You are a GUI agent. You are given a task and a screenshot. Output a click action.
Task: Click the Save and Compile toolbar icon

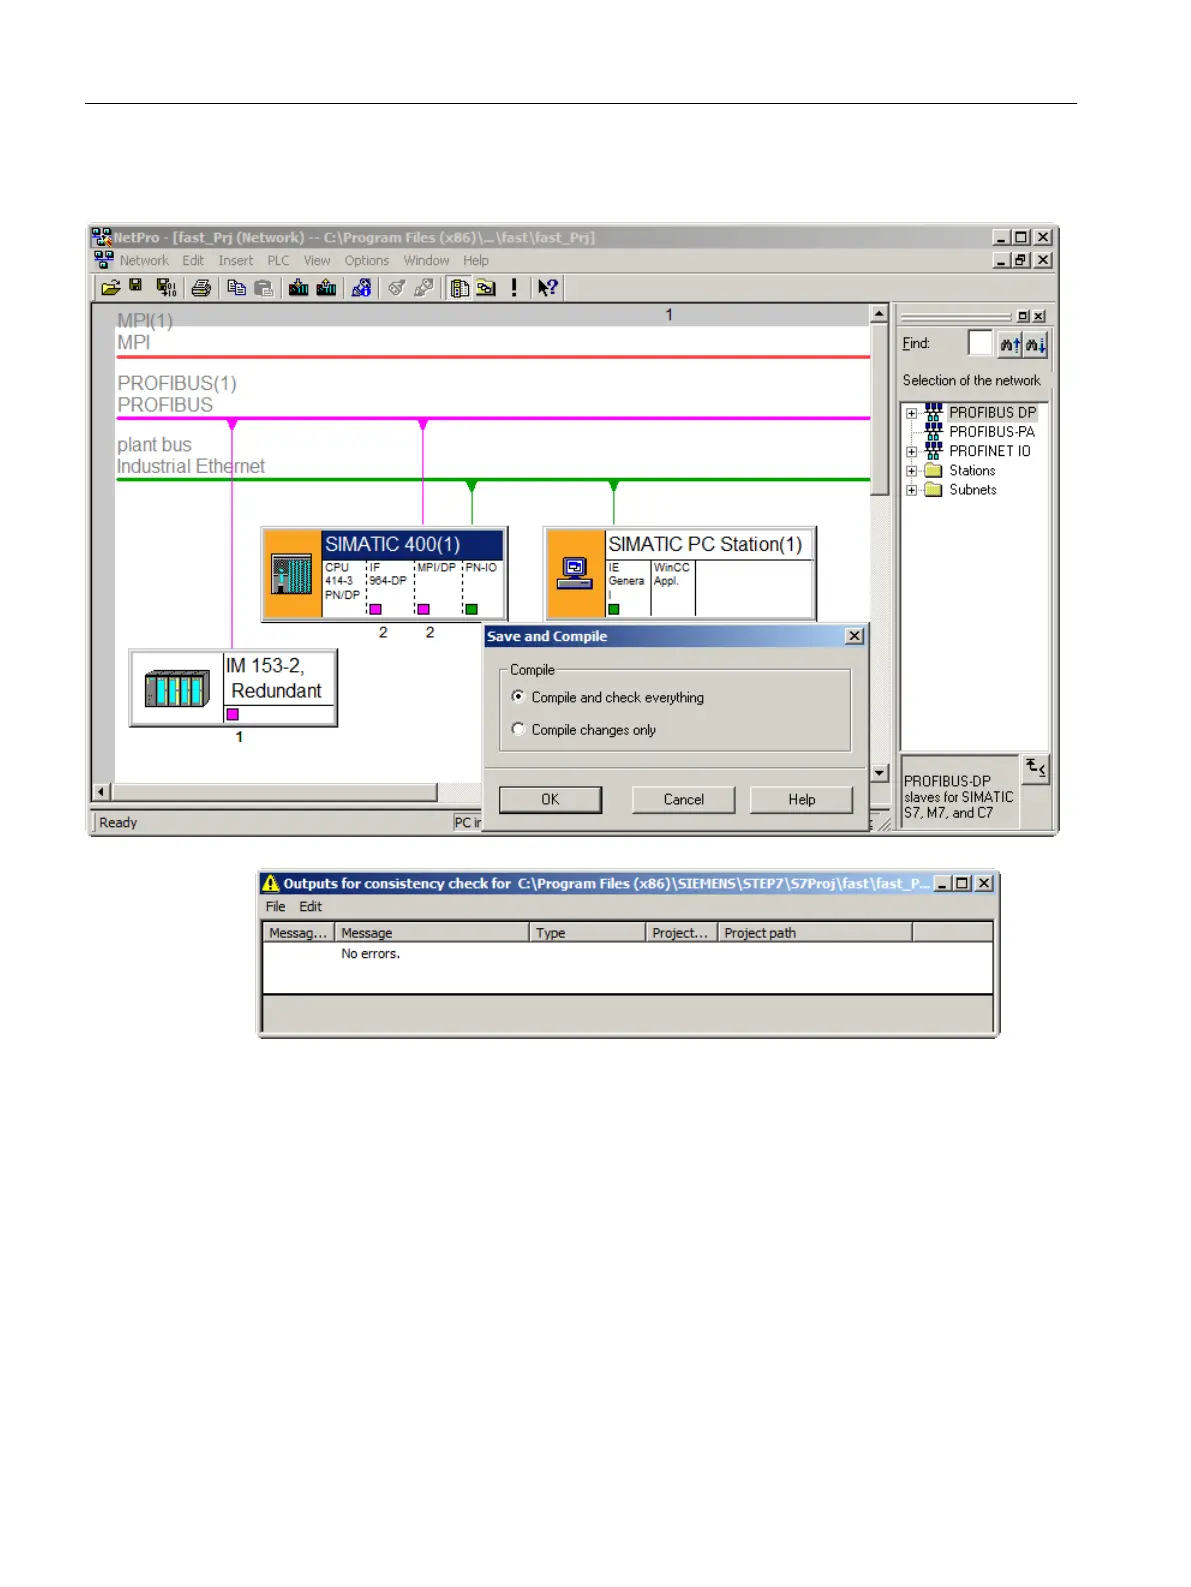[167, 288]
